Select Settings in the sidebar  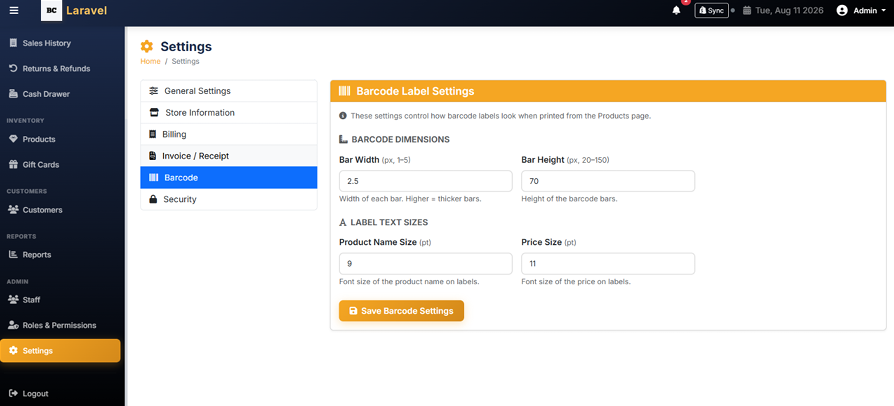pyautogui.click(x=60, y=351)
